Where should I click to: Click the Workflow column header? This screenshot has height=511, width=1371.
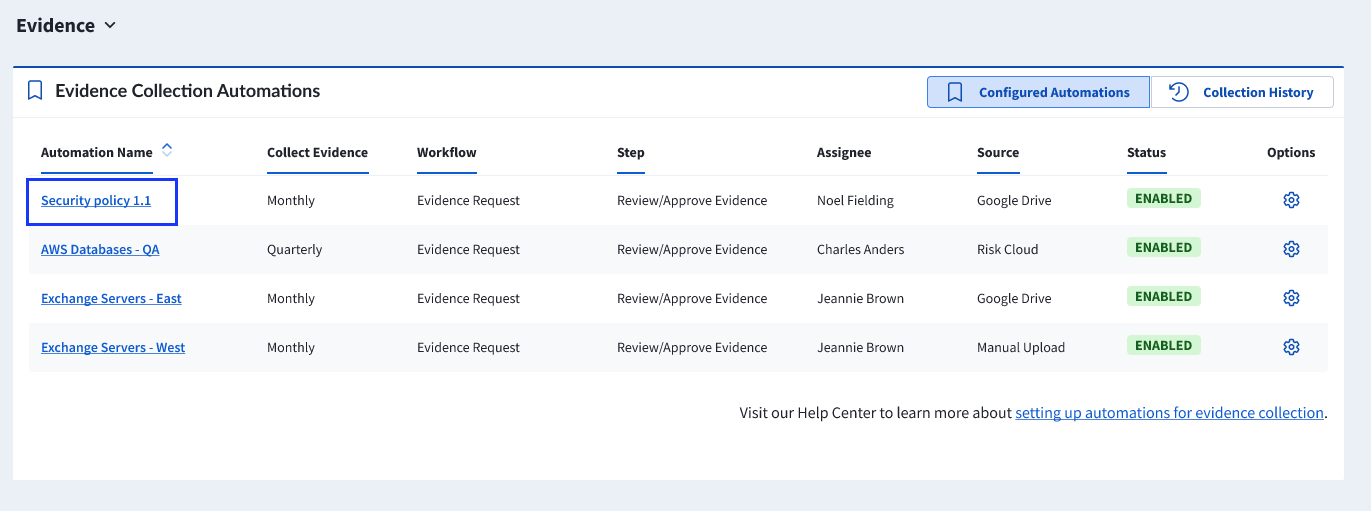pos(447,152)
